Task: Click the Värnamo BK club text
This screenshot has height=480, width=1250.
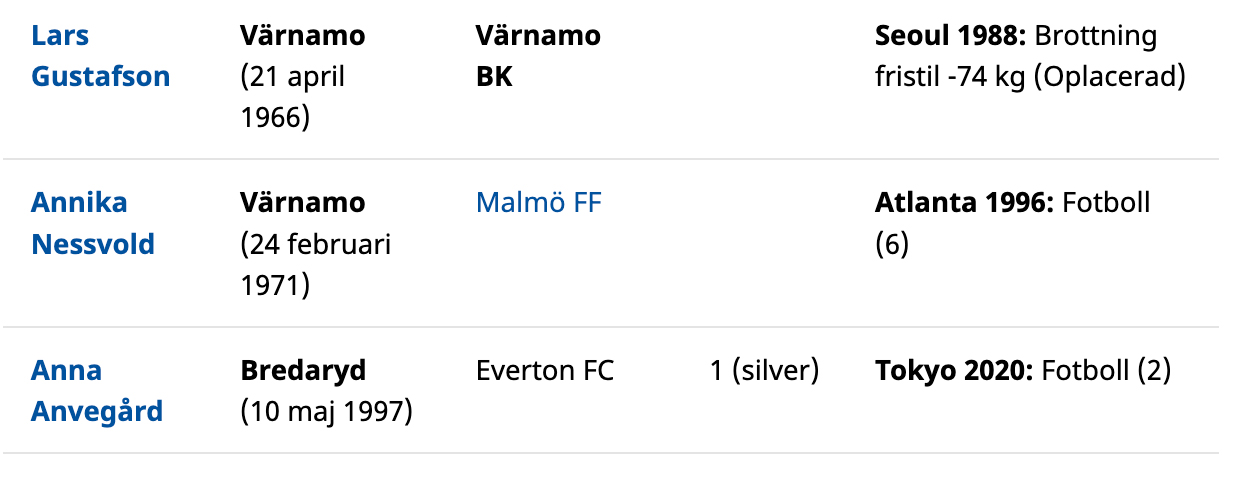Action: 538,56
